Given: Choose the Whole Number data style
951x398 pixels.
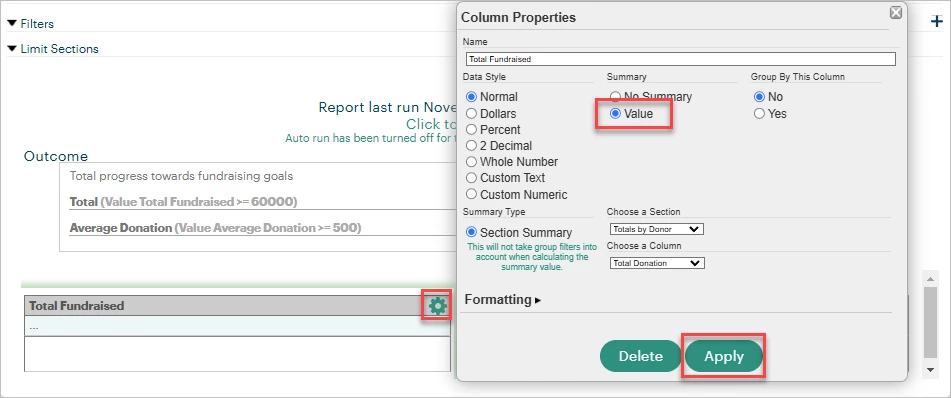Looking at the screenshot, I should tap(471, 162).
